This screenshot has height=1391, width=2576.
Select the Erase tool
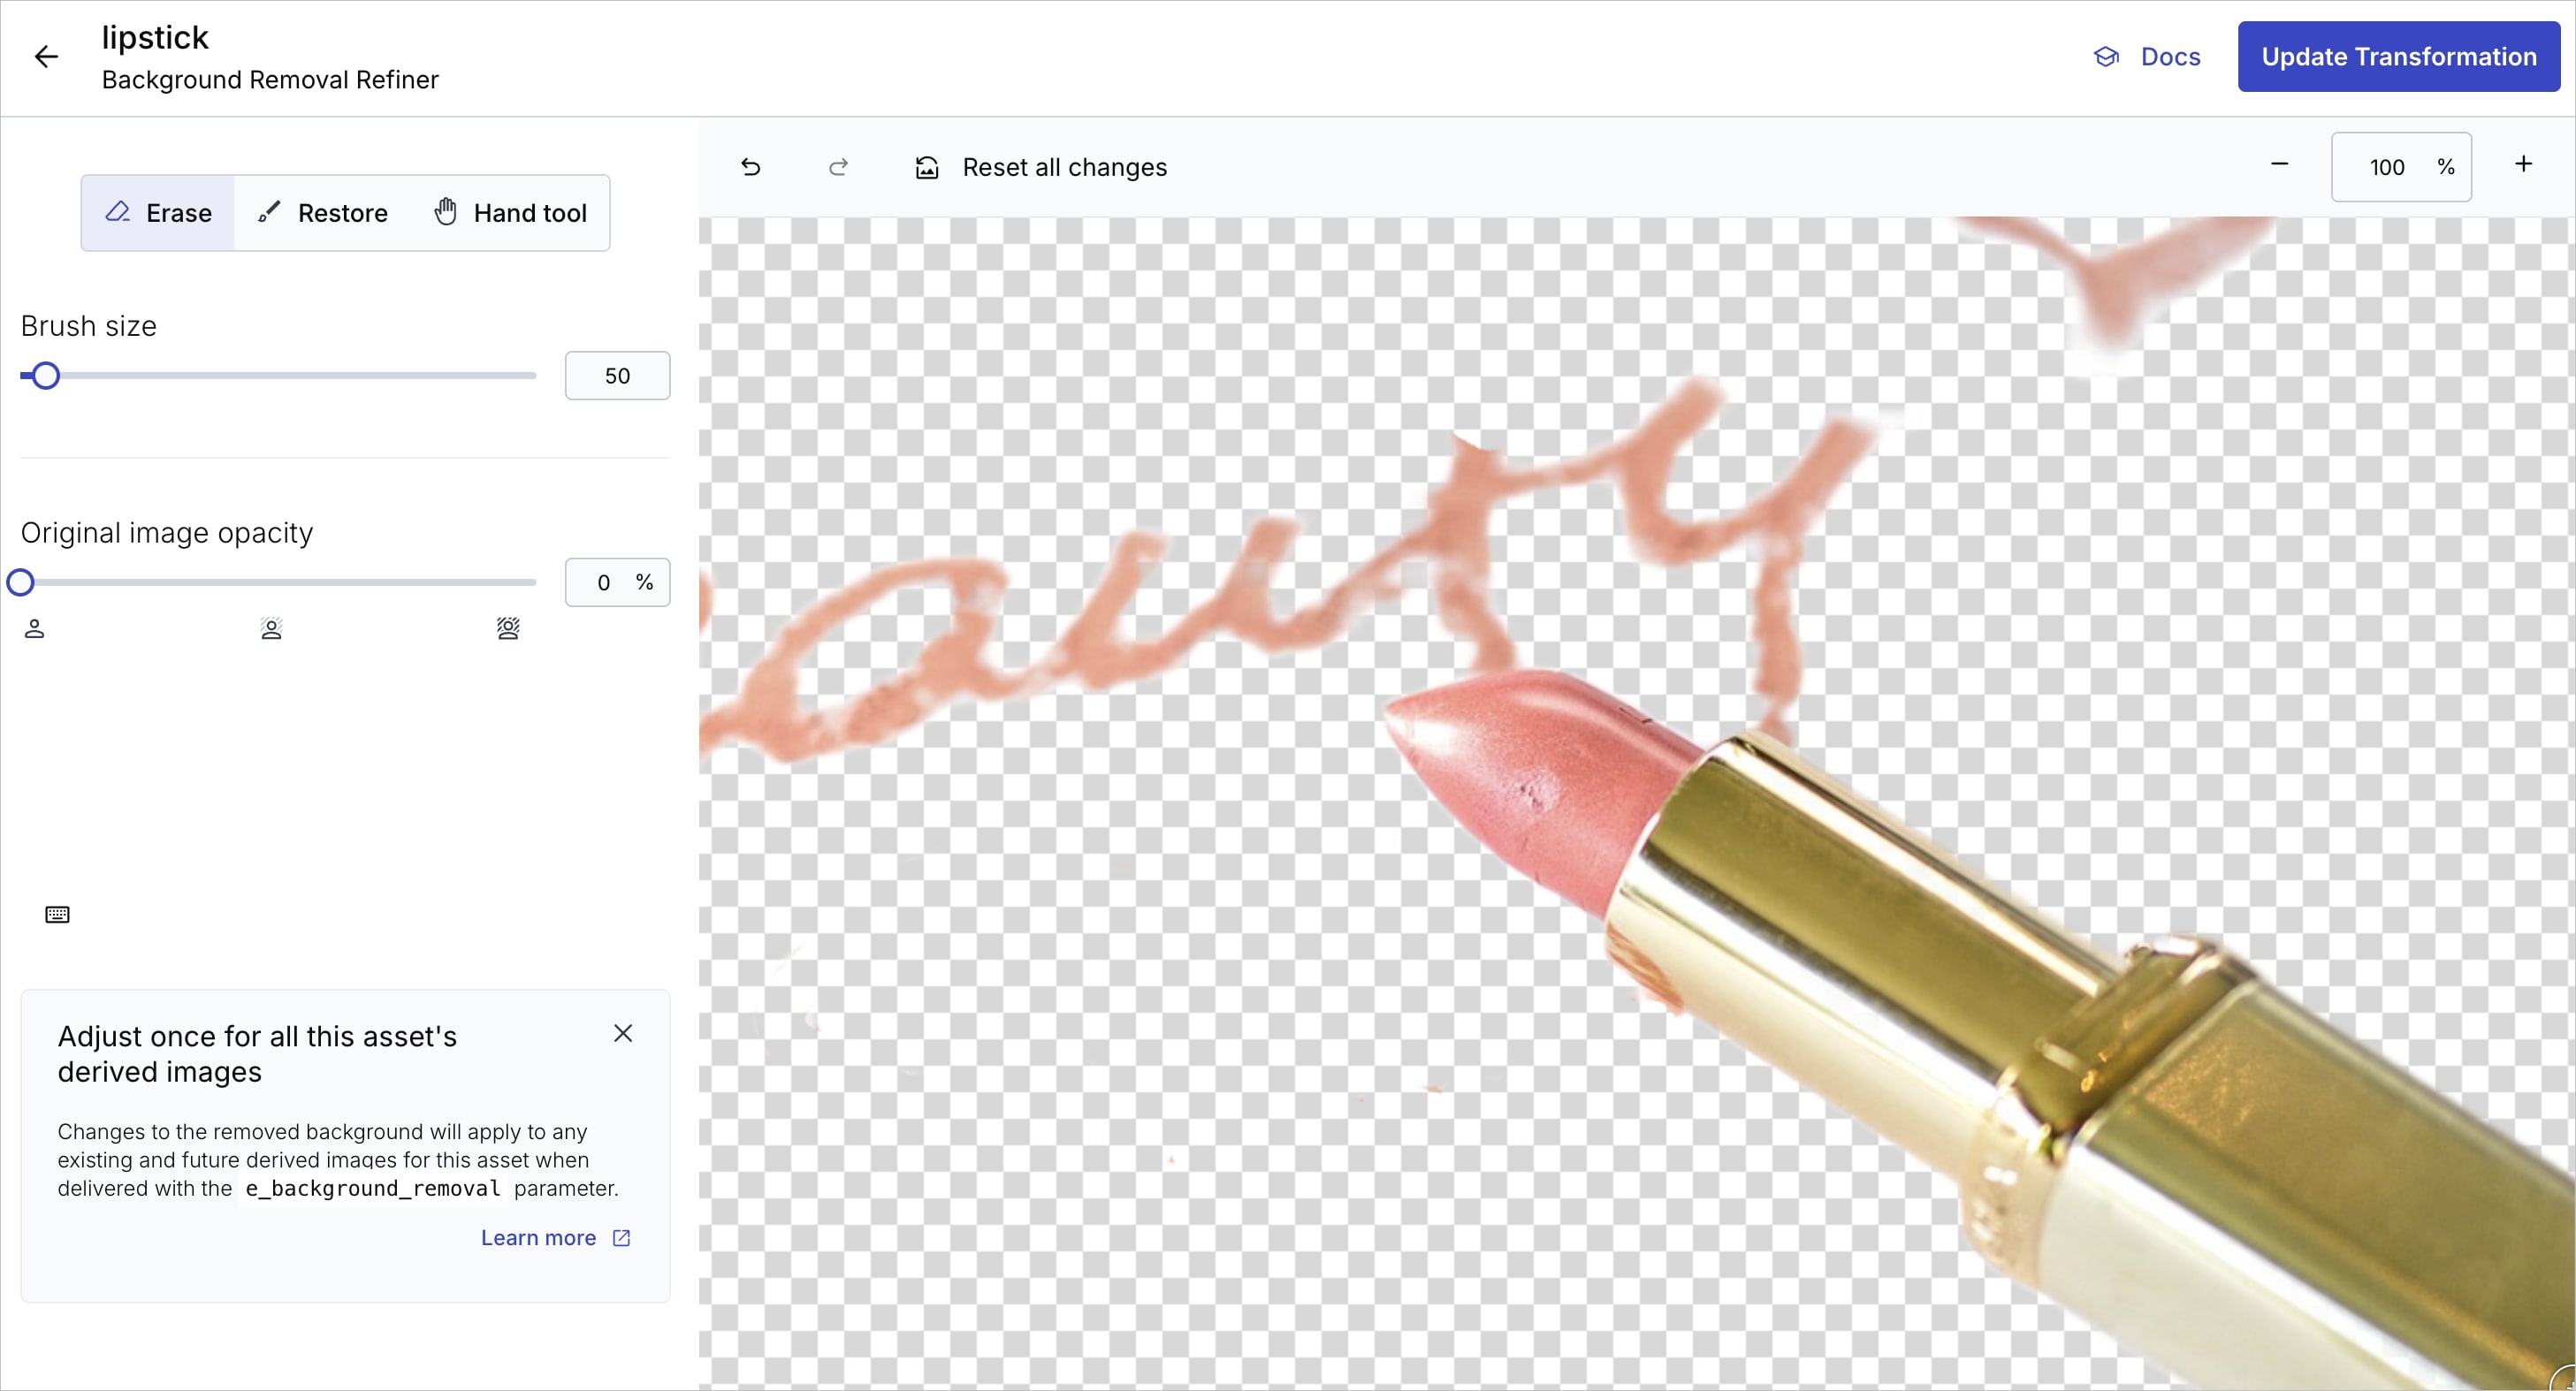coord(159,213)
